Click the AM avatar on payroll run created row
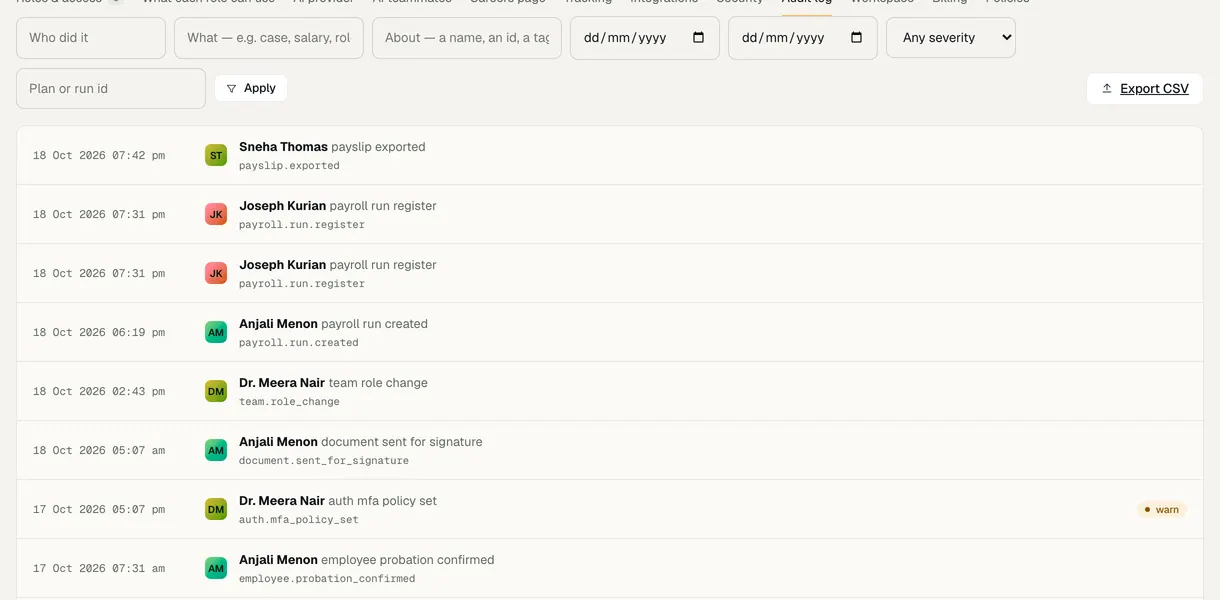 tap(216, 332)
